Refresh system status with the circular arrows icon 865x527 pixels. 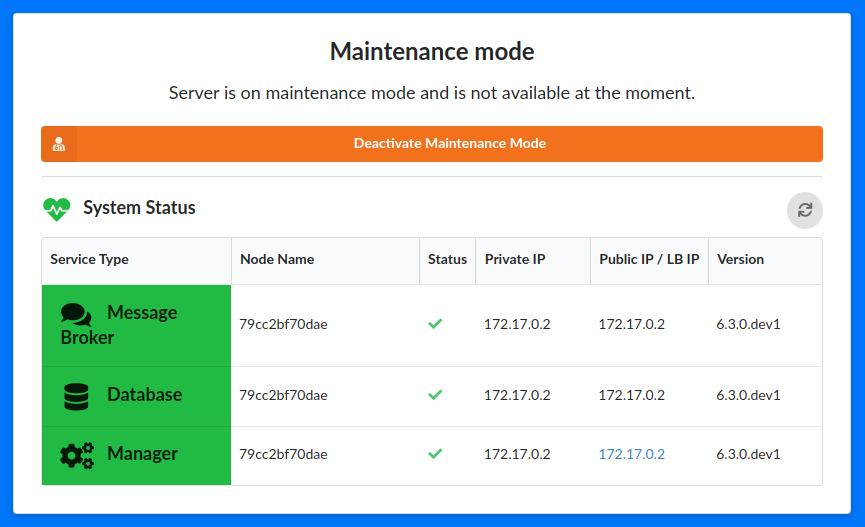pyautogui.click(x=805, y=210)
